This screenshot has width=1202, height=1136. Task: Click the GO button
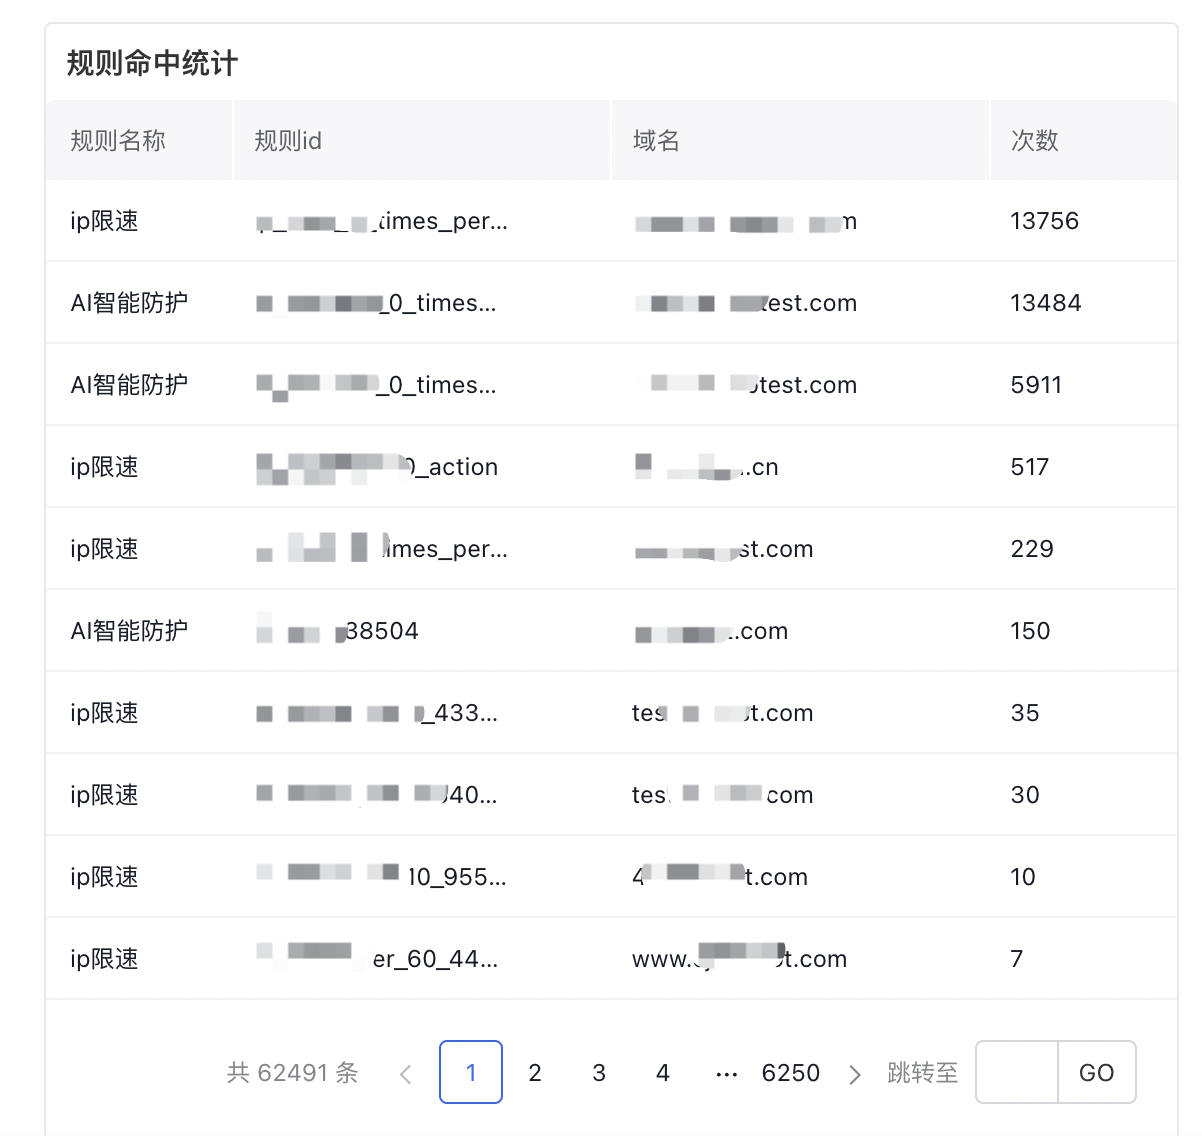tap(1097, 1072)
